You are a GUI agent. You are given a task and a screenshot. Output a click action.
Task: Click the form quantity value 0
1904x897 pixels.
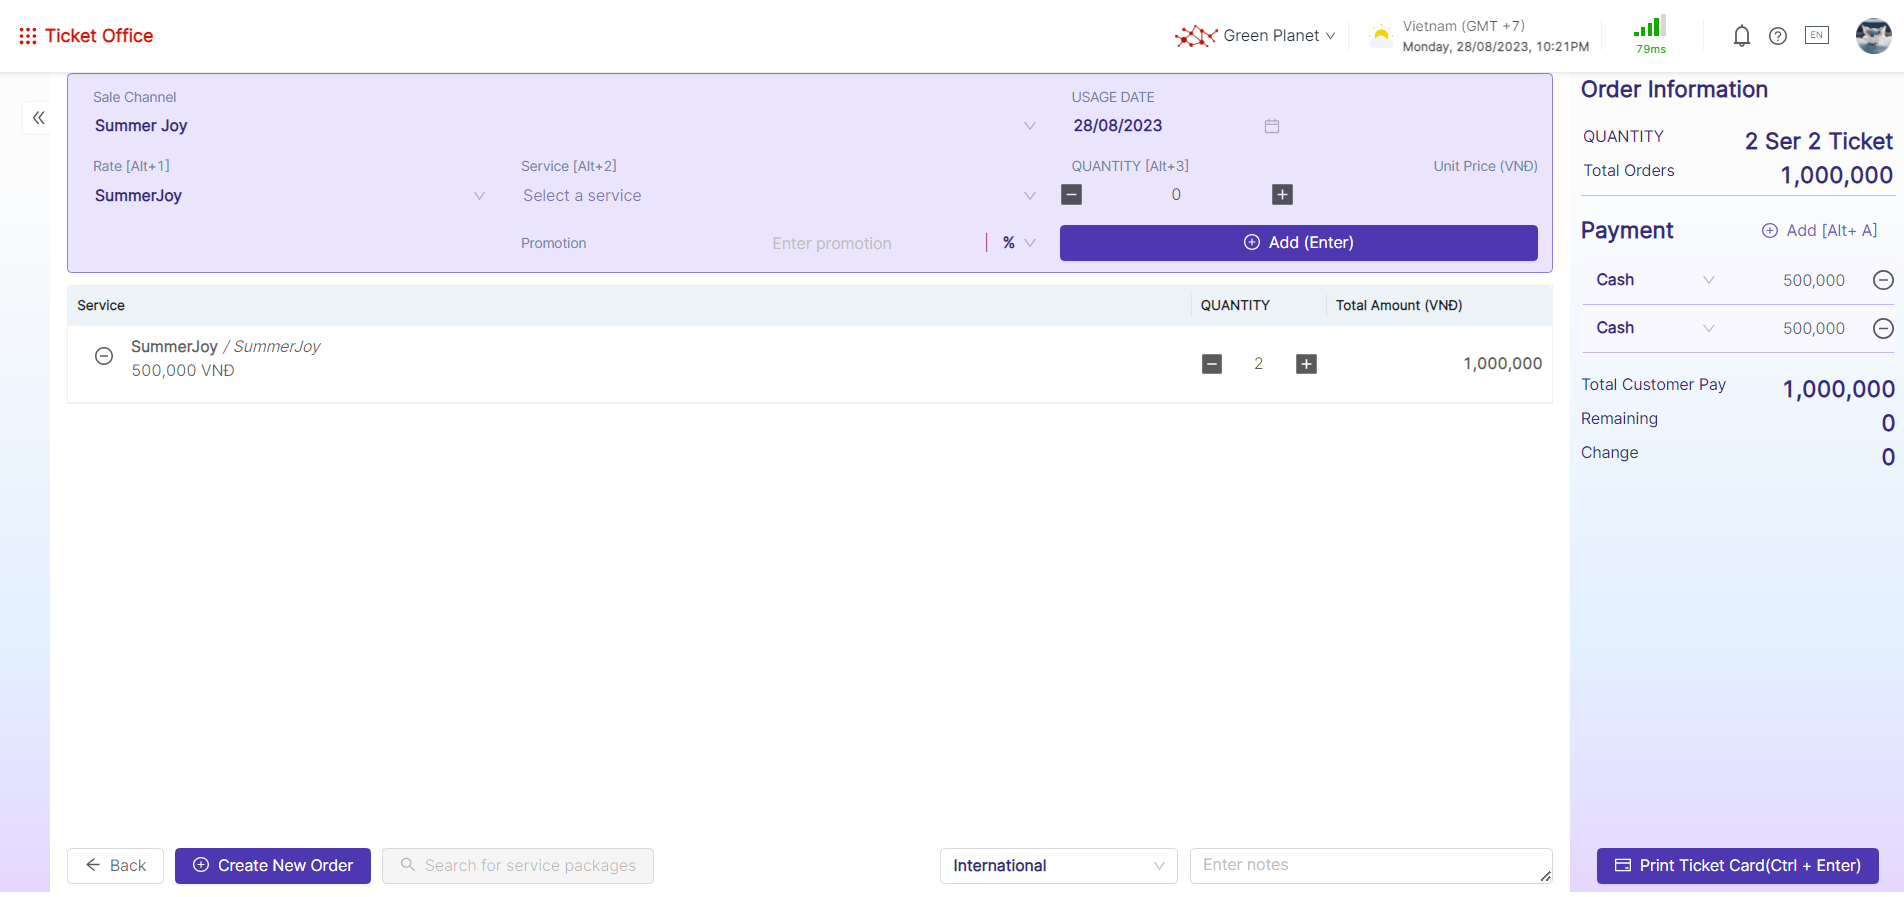(1177, 195)
